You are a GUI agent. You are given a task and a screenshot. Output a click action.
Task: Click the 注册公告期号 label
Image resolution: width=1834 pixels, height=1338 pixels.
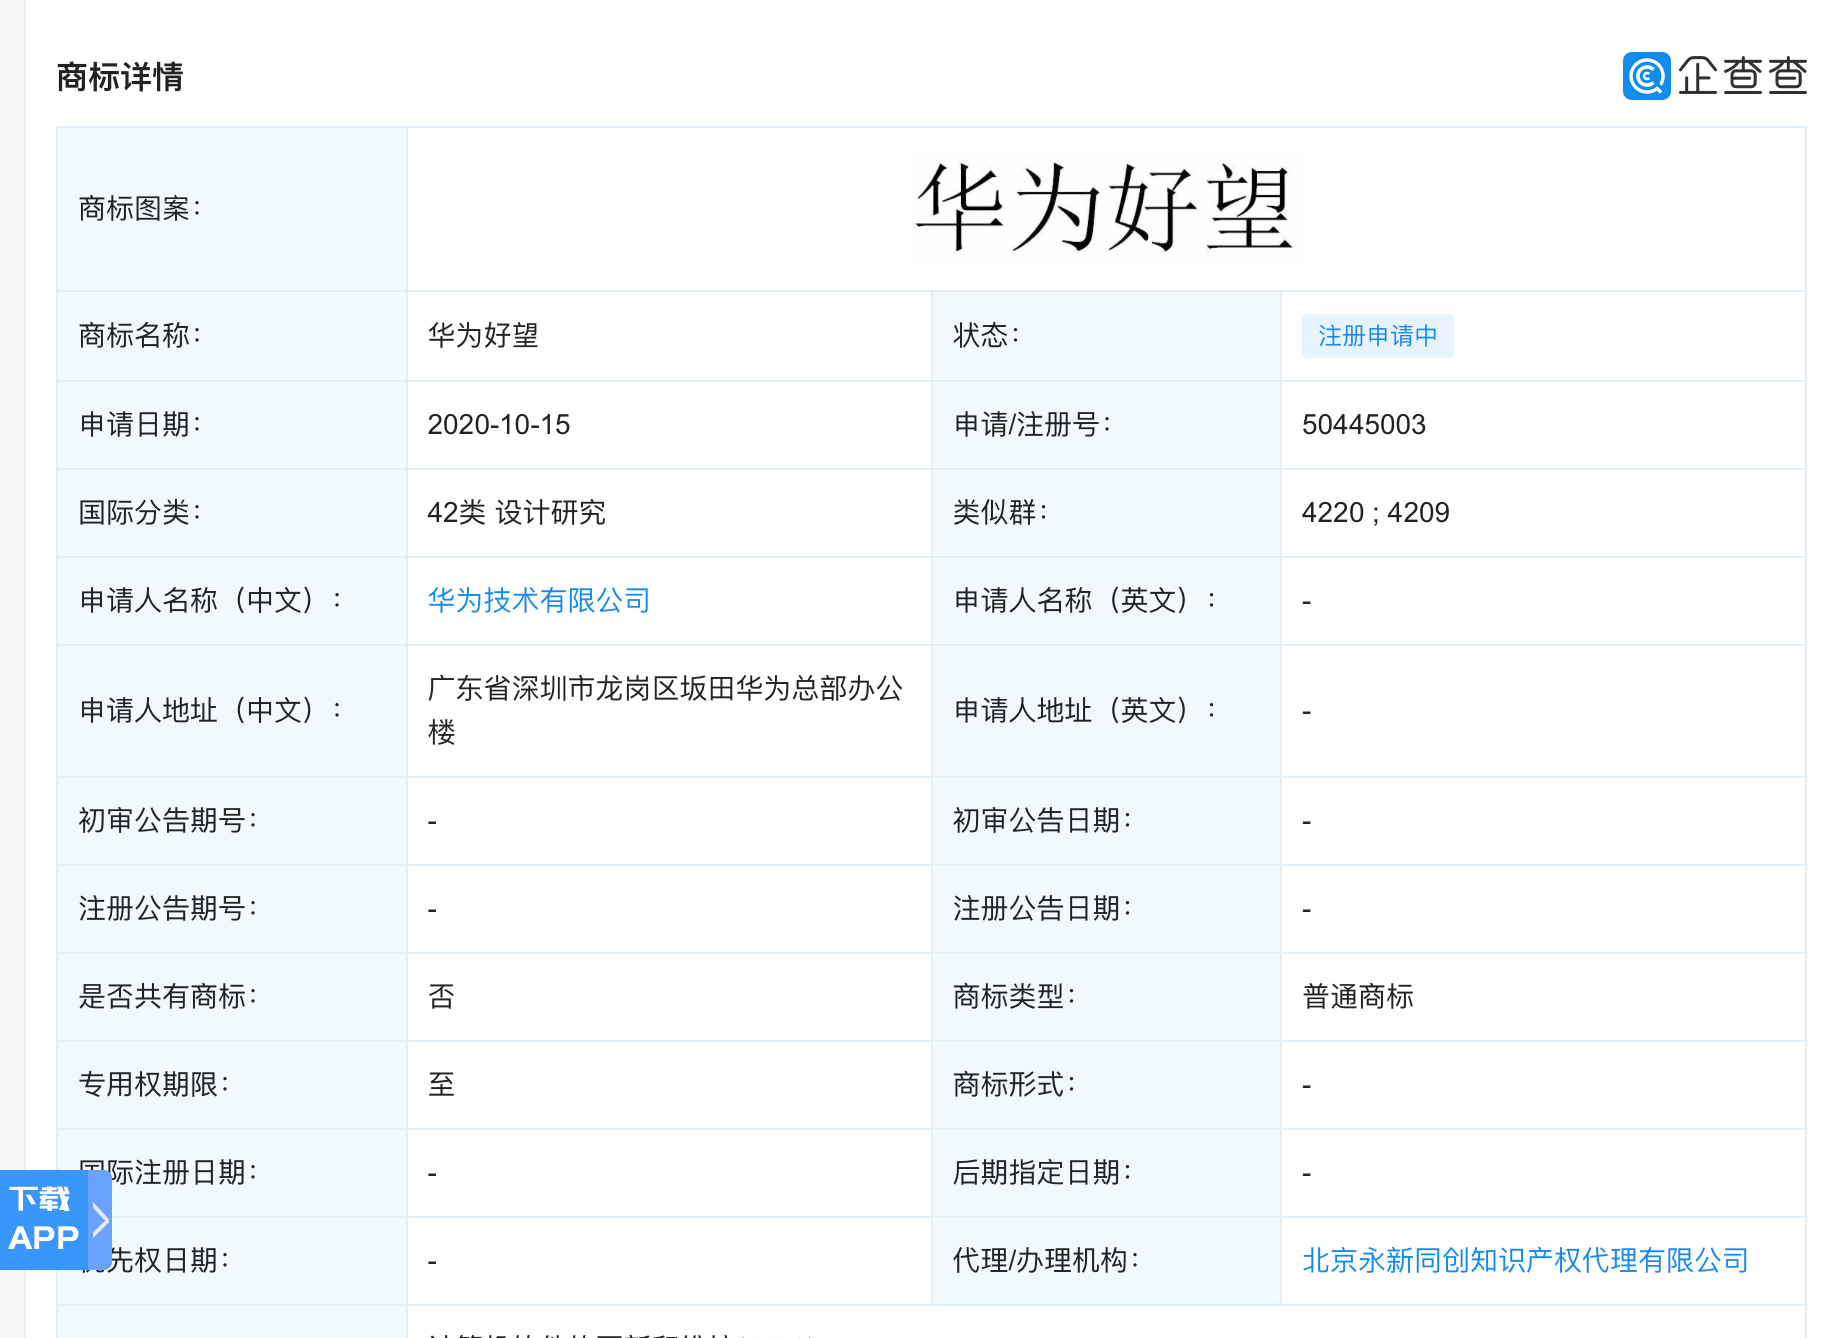[x=168, y=909]
